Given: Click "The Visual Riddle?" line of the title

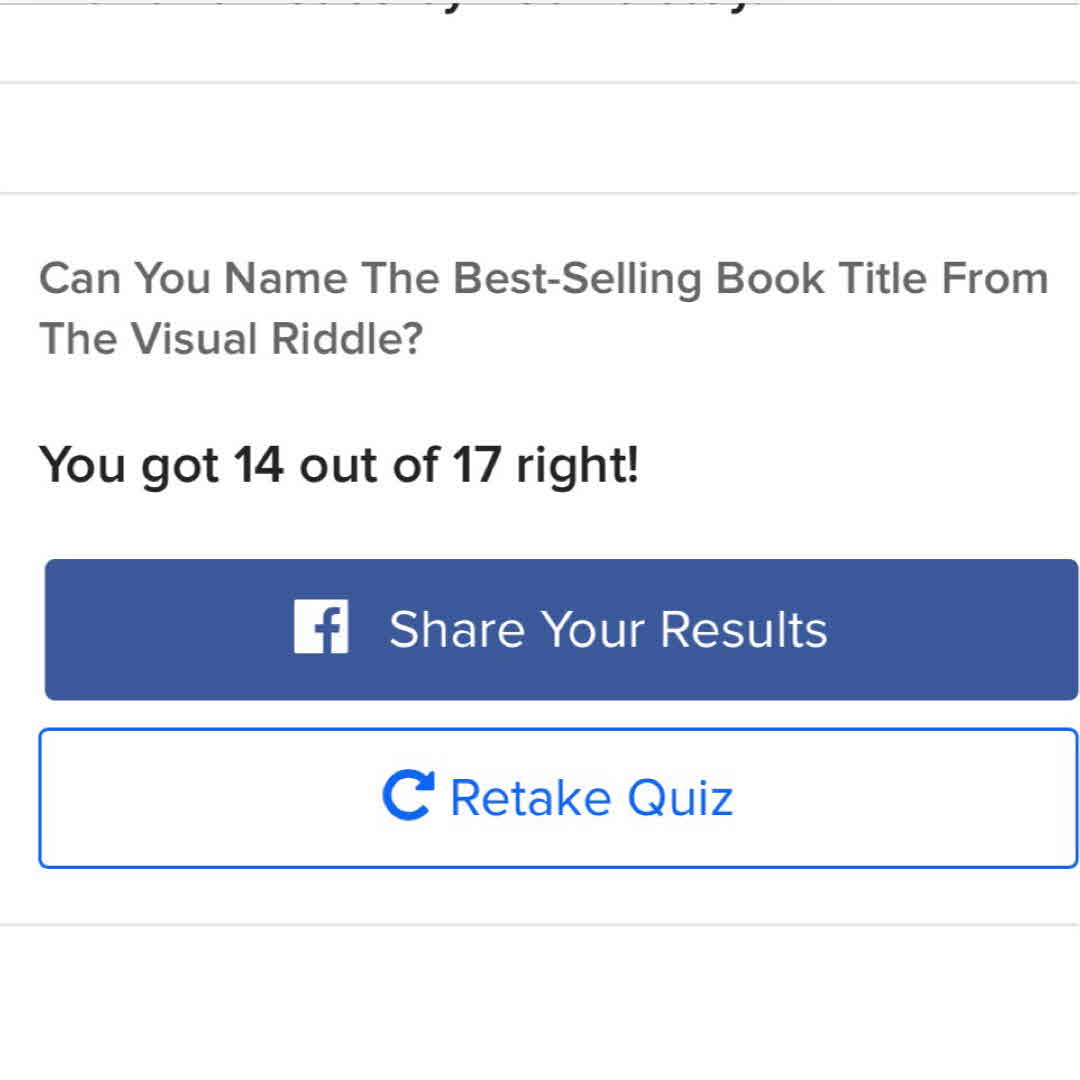Looking at the screenshot, I should click(231, 339).
